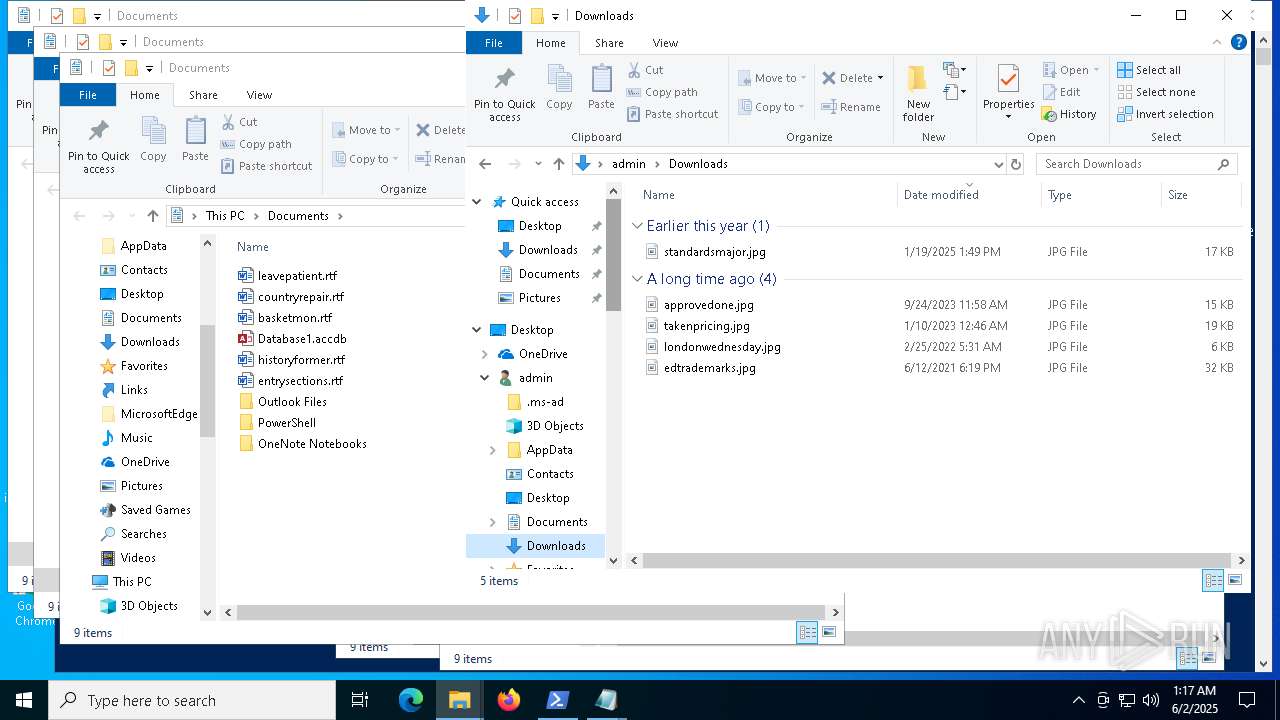The width and height of the screenshot is (1280, 720).
Task: Launch Firefox from the taskbar
Action: [509, 700]
